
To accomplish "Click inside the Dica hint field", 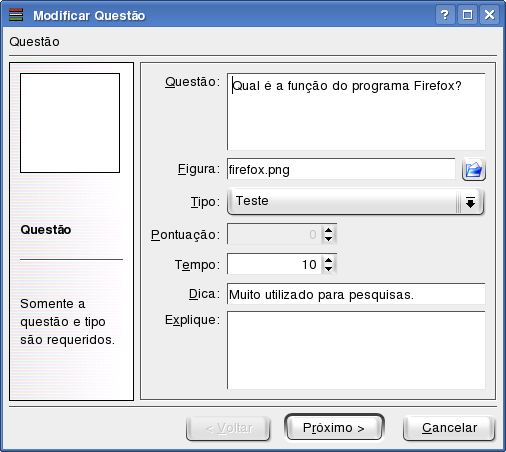I will click(356, 294).
